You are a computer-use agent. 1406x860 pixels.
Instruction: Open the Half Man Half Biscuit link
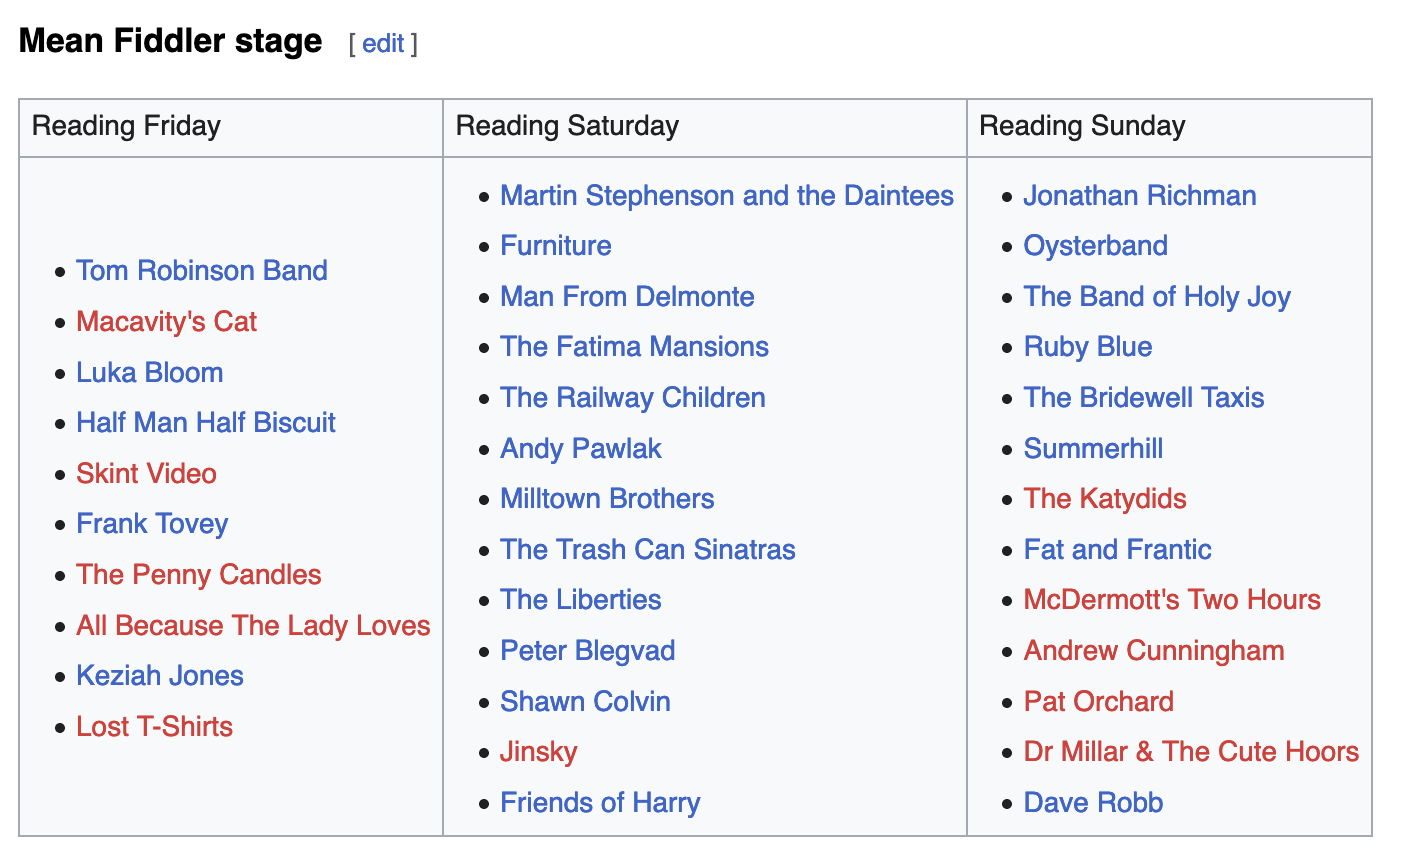[206, 423]
